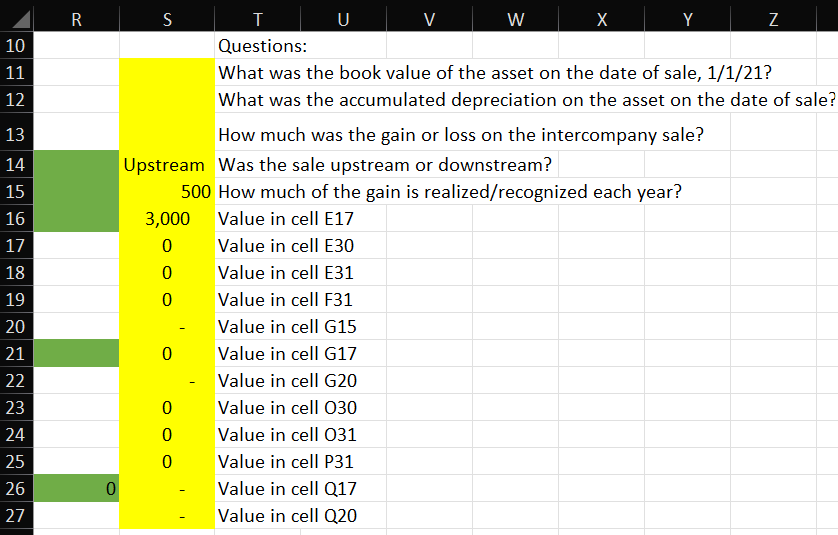Select column X header
This screenshot has height=535, width=838.
(602, 20)
